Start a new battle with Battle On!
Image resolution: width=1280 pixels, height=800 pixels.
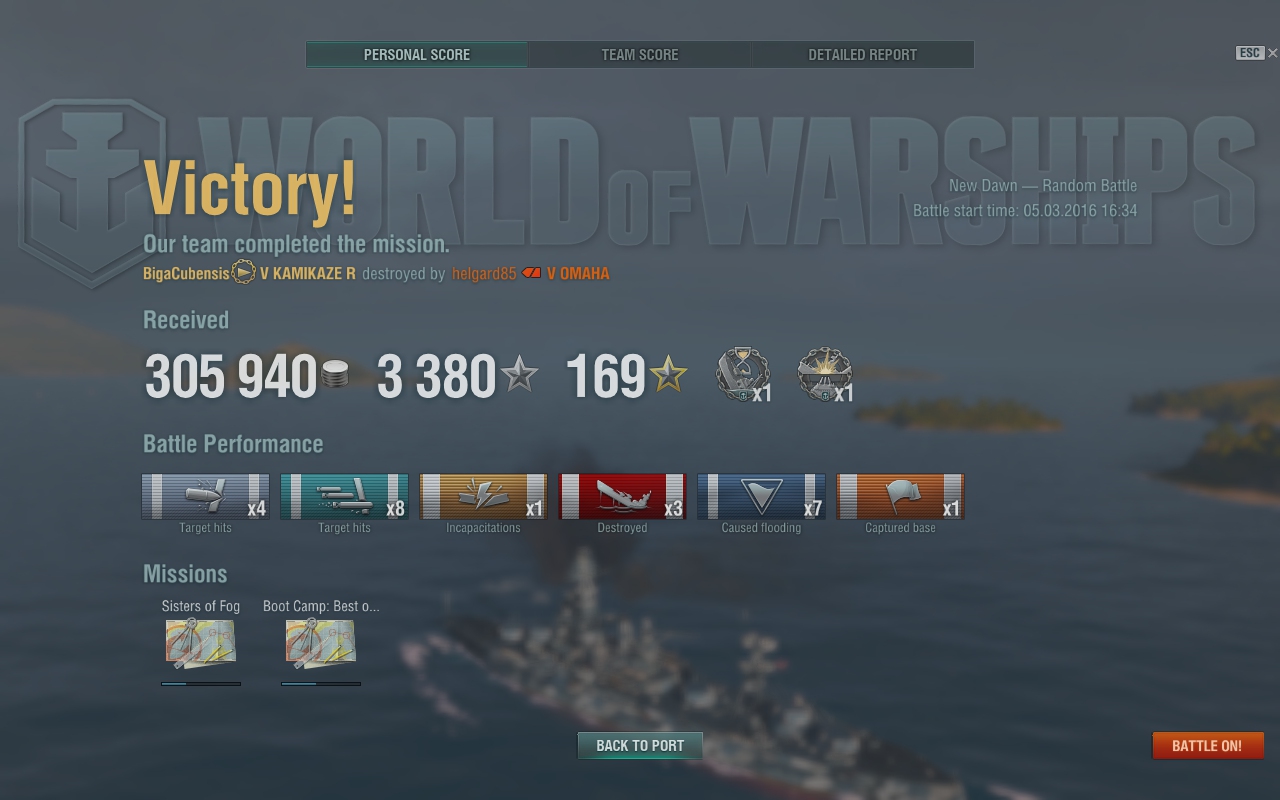(x=1207, y=746)
